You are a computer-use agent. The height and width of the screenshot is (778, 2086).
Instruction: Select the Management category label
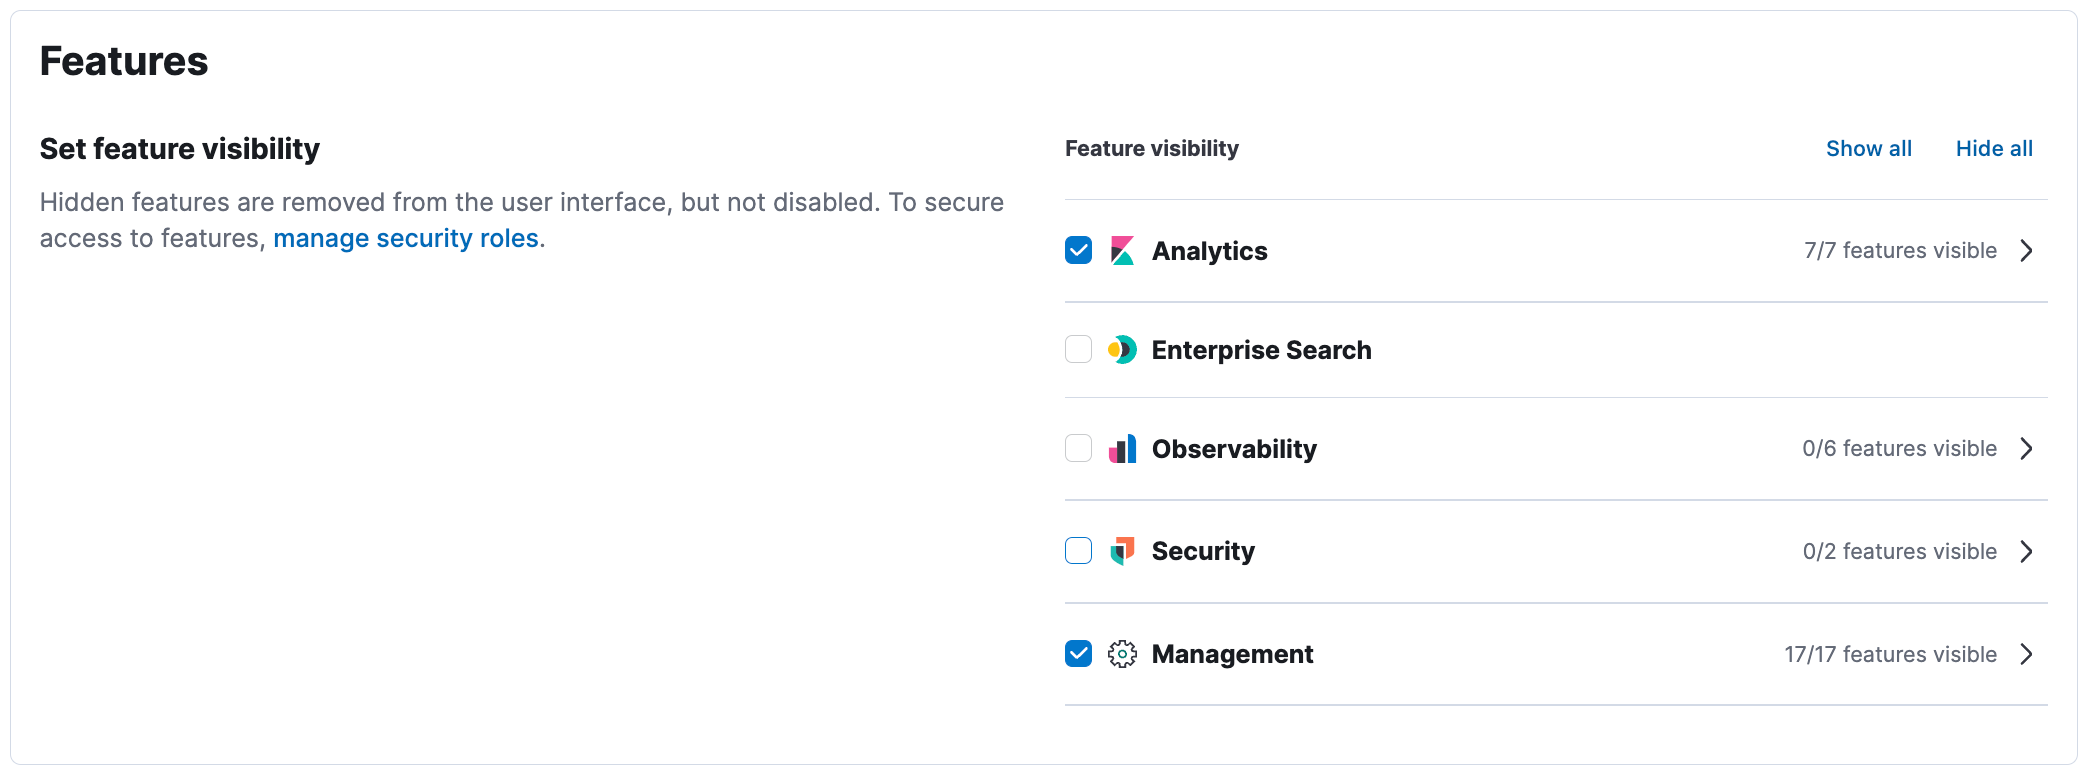(1232, 654)
